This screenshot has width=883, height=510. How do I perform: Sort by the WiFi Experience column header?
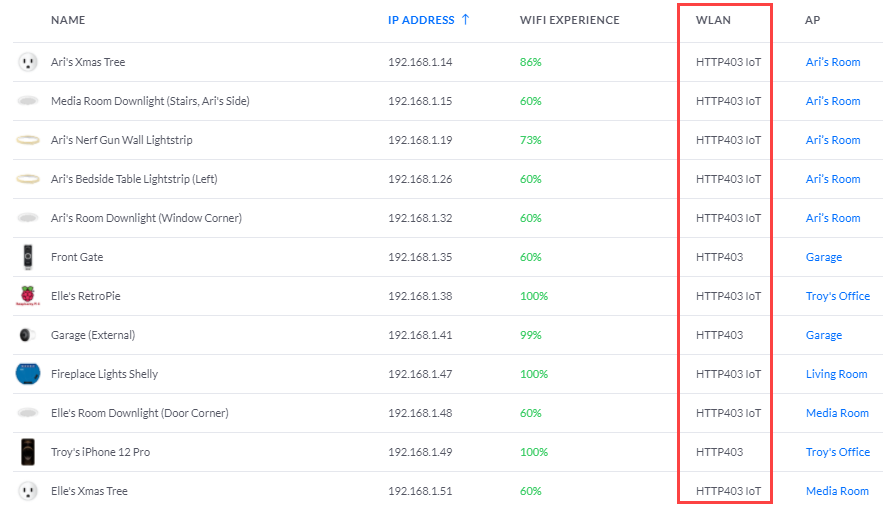(x=569, y=20)
